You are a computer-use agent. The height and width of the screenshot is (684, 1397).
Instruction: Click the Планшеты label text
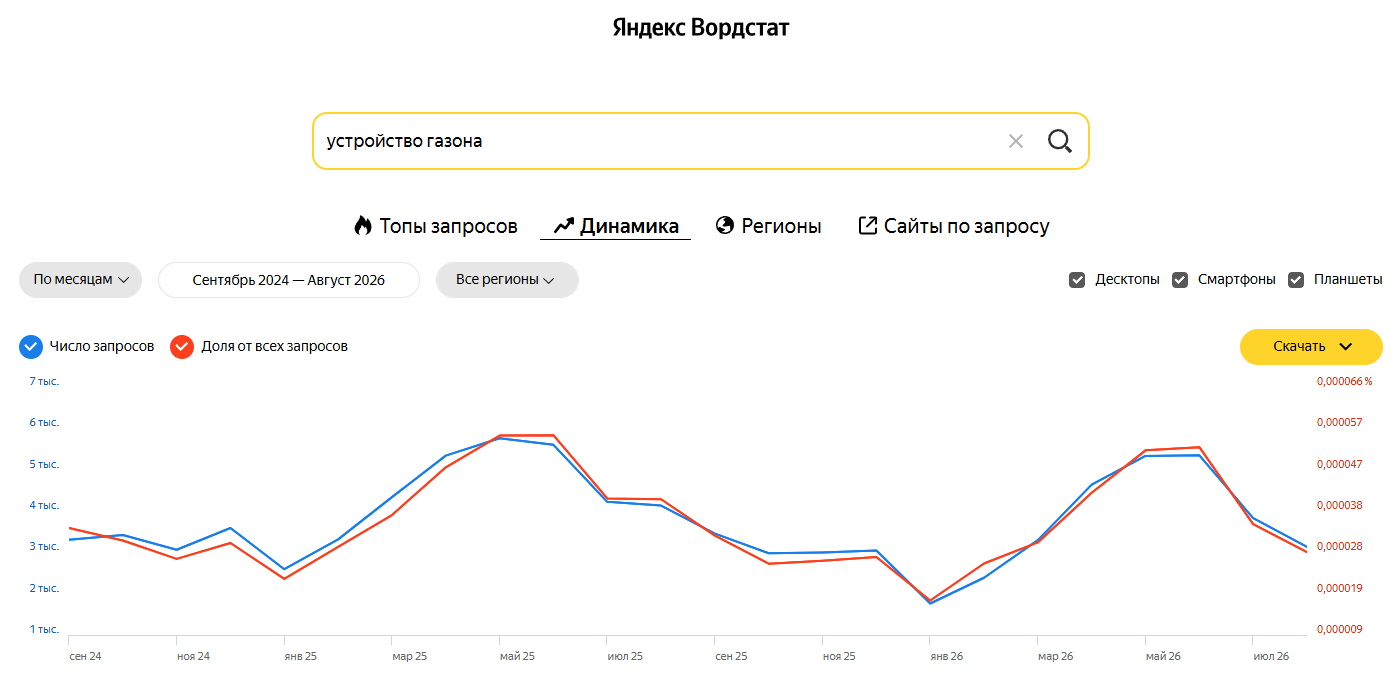(1348, 280)
